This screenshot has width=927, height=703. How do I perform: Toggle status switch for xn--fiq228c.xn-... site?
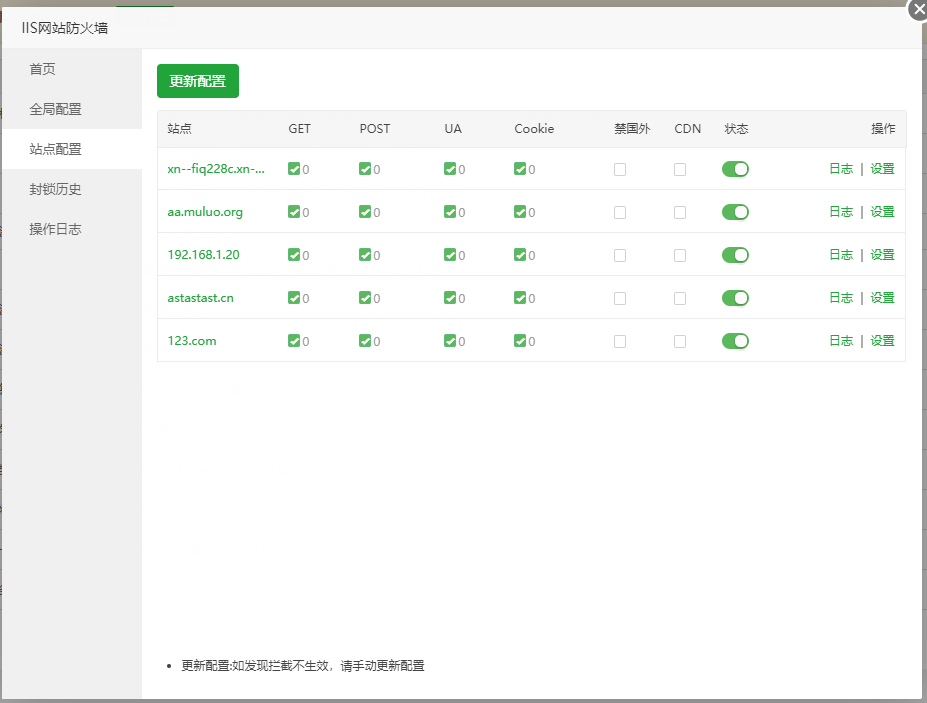(735, 169)
